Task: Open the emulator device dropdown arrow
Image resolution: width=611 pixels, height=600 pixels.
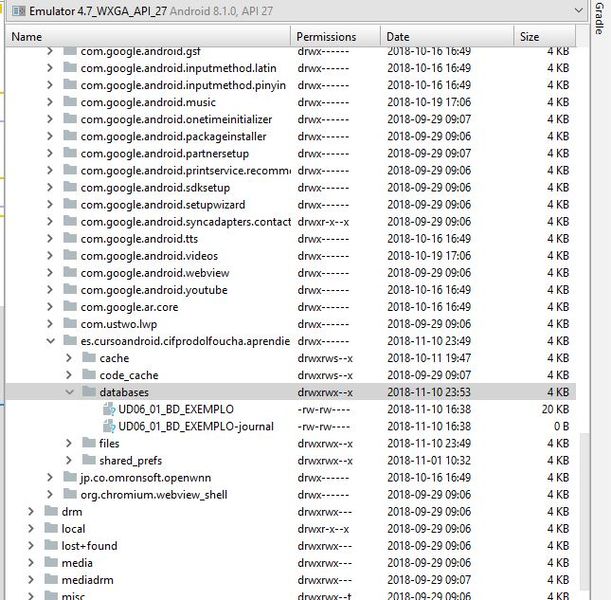Action: coord(579,11)
